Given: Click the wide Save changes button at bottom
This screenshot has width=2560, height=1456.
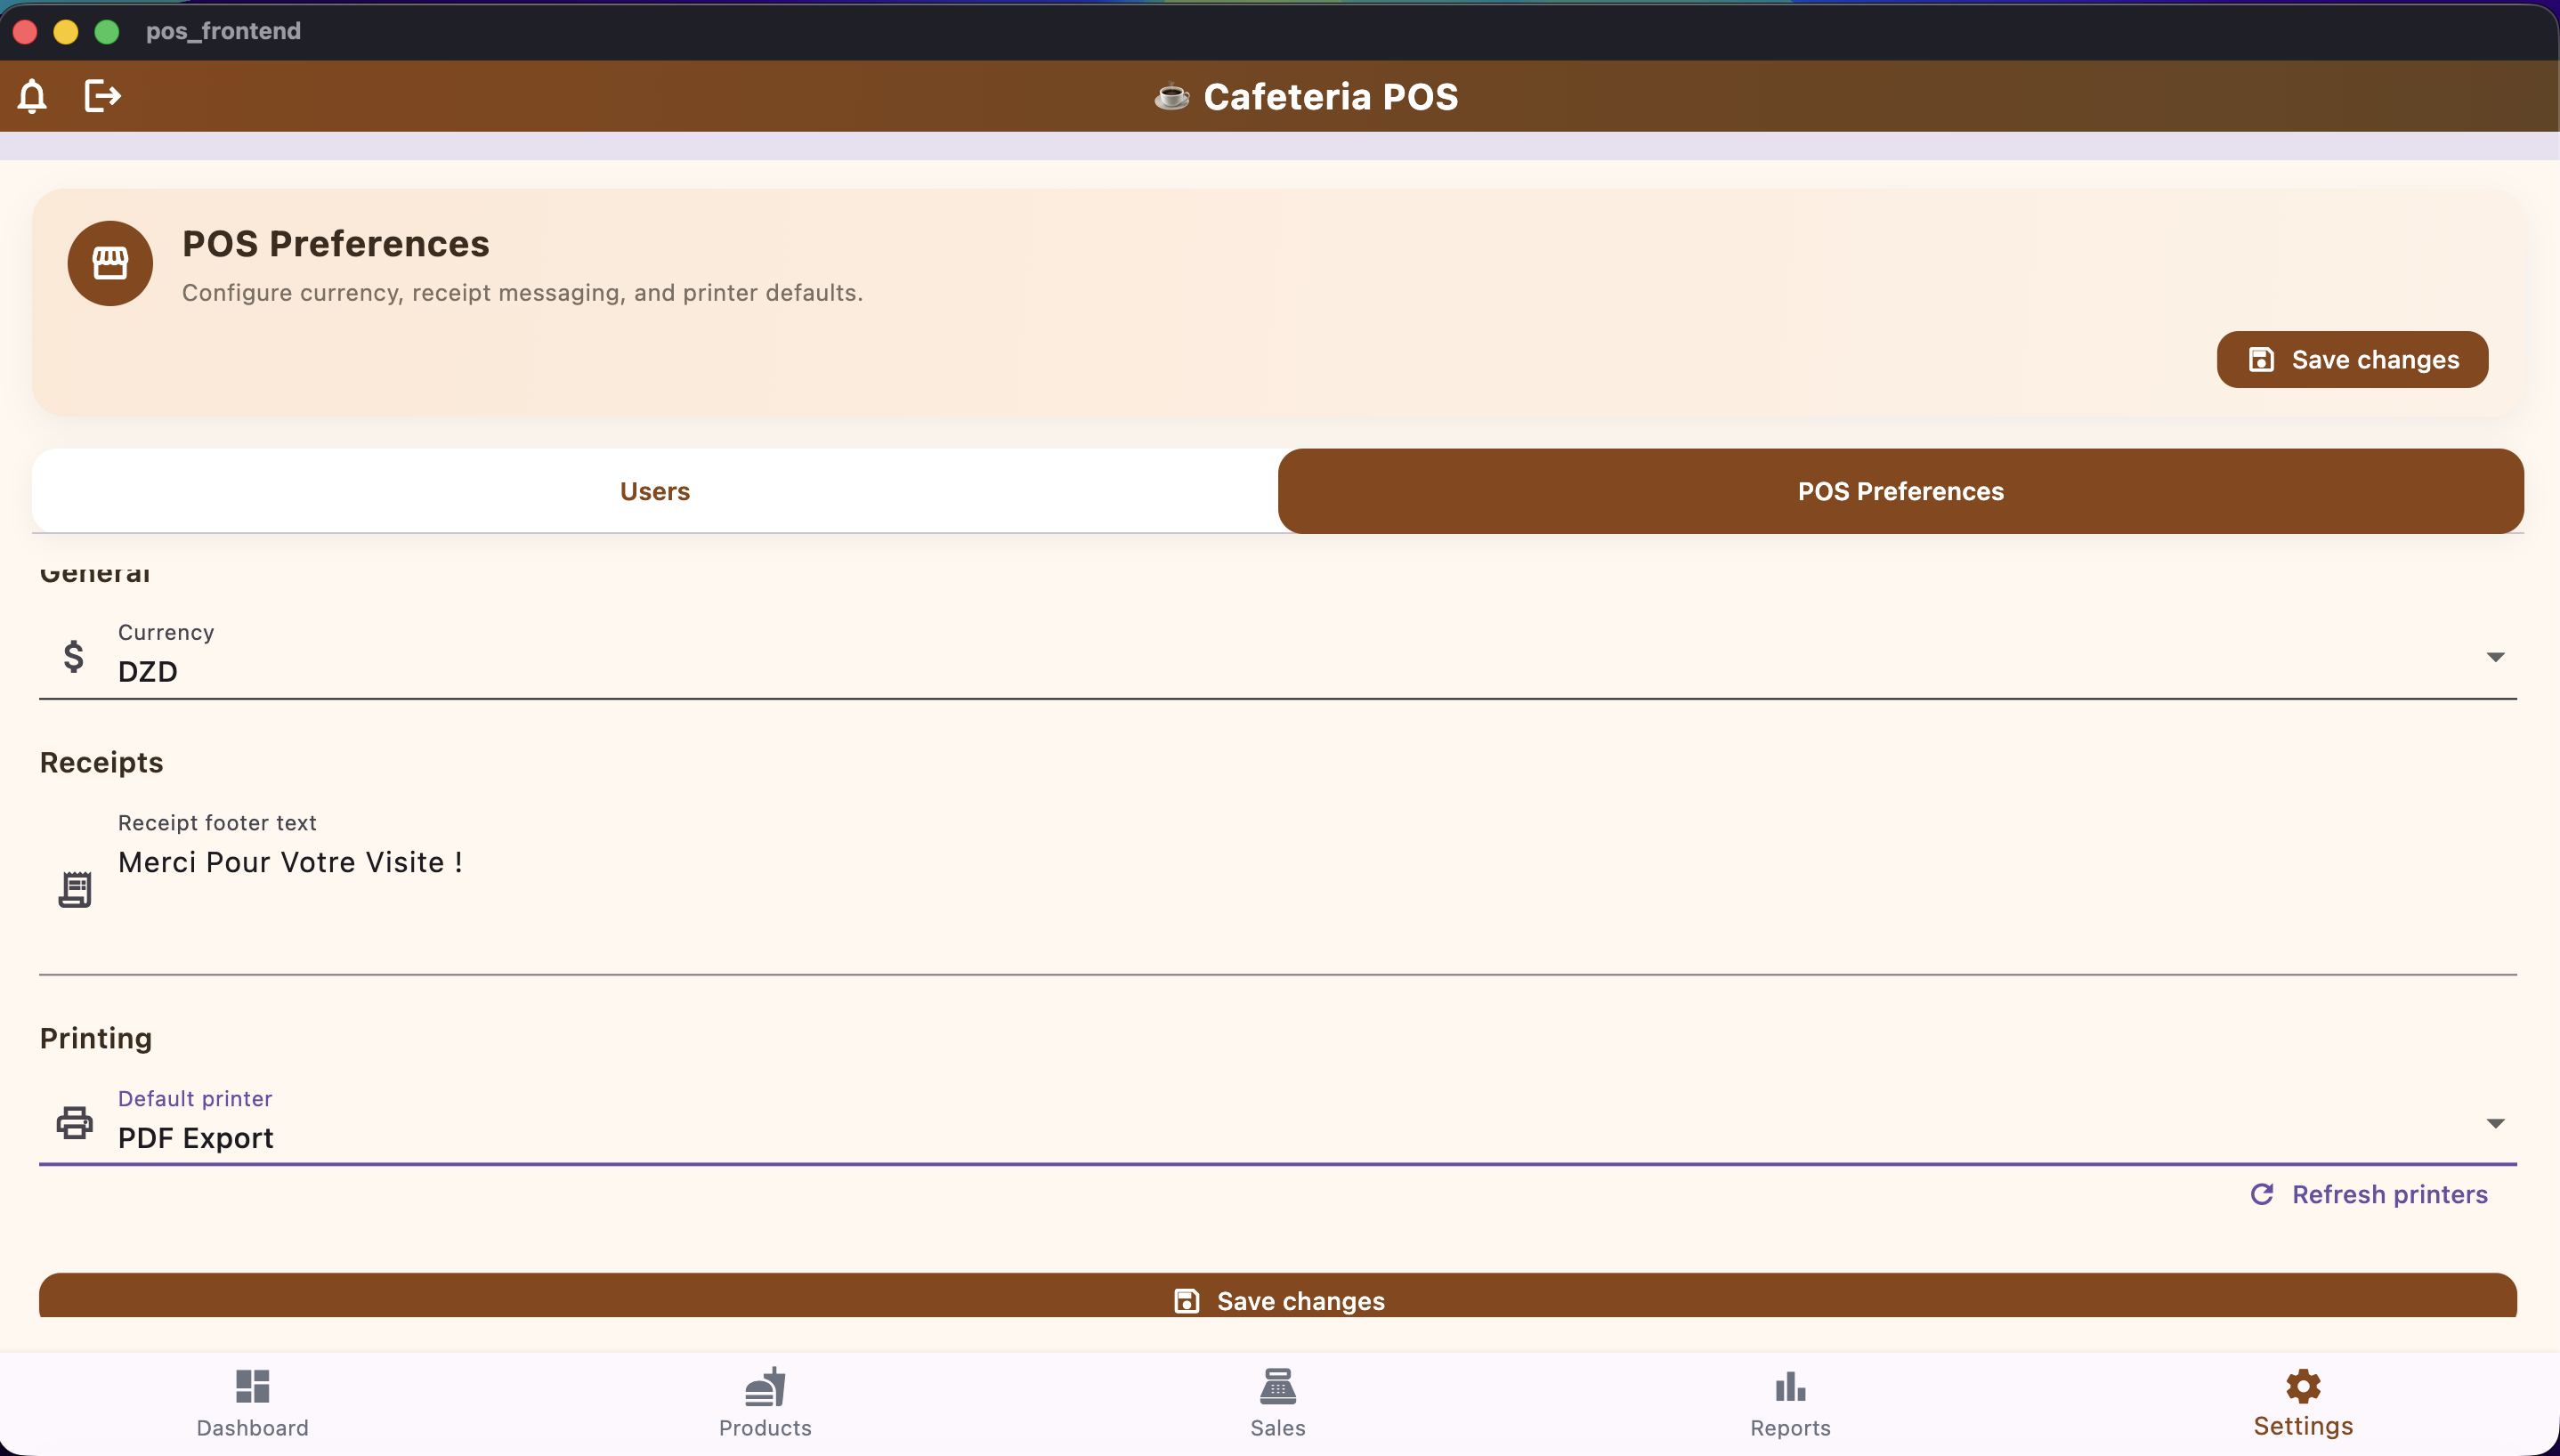Looking at the screenshot, I should pyautogui.click(x=1278, y=1296).
